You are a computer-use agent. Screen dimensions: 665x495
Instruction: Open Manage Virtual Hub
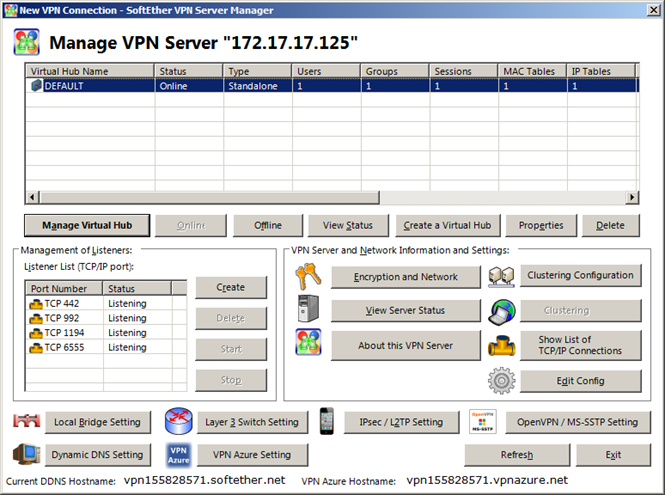tap(87, 225)
